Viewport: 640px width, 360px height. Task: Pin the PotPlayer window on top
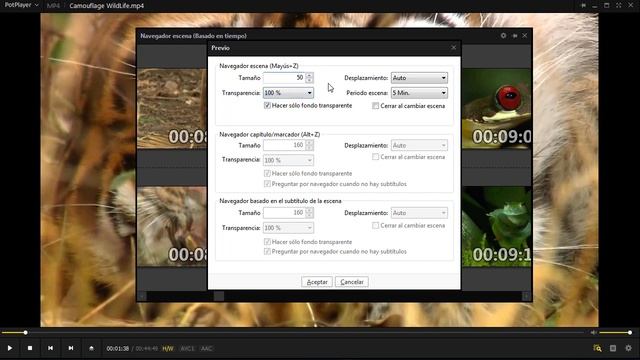tap(583, 5)
